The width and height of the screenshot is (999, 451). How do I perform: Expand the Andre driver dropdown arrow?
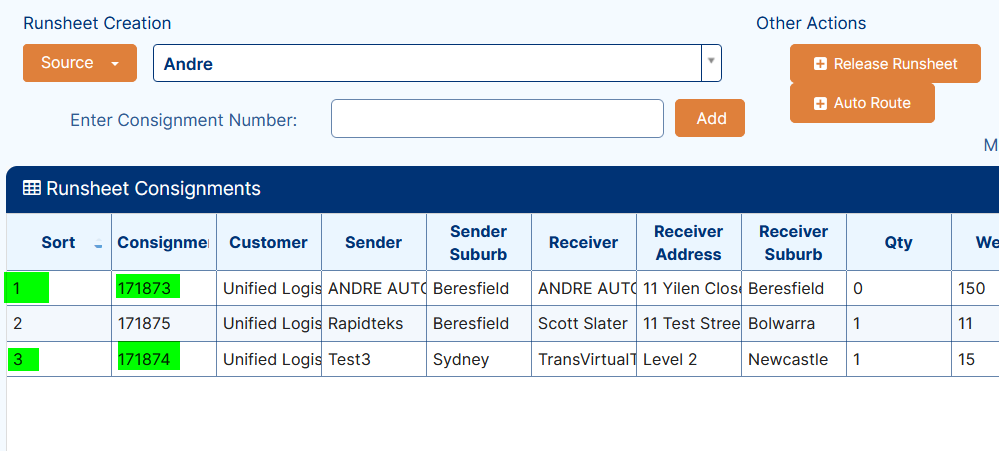711,62
